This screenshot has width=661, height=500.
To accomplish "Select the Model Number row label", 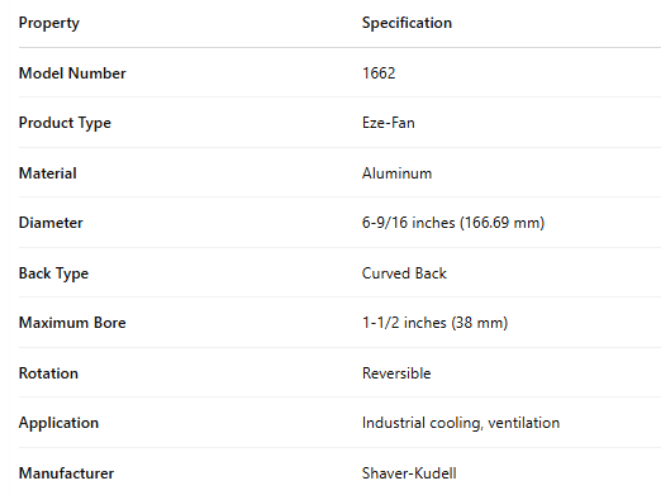I will pos(72,73).
